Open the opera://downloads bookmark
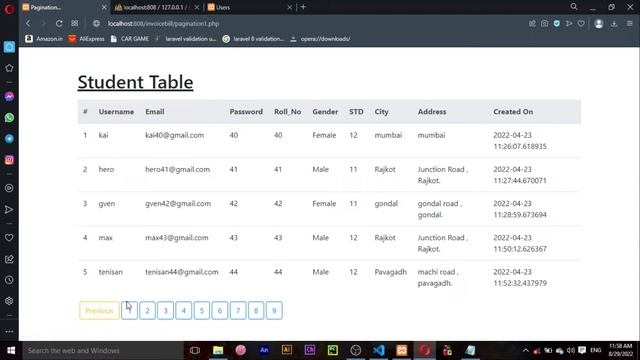The width and height of the screenshot is (640, 360). (320, 39)
